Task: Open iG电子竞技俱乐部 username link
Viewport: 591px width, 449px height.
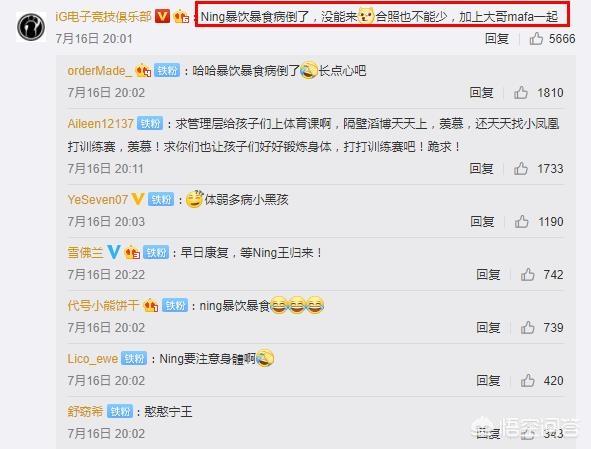Action: click(103, 17)
